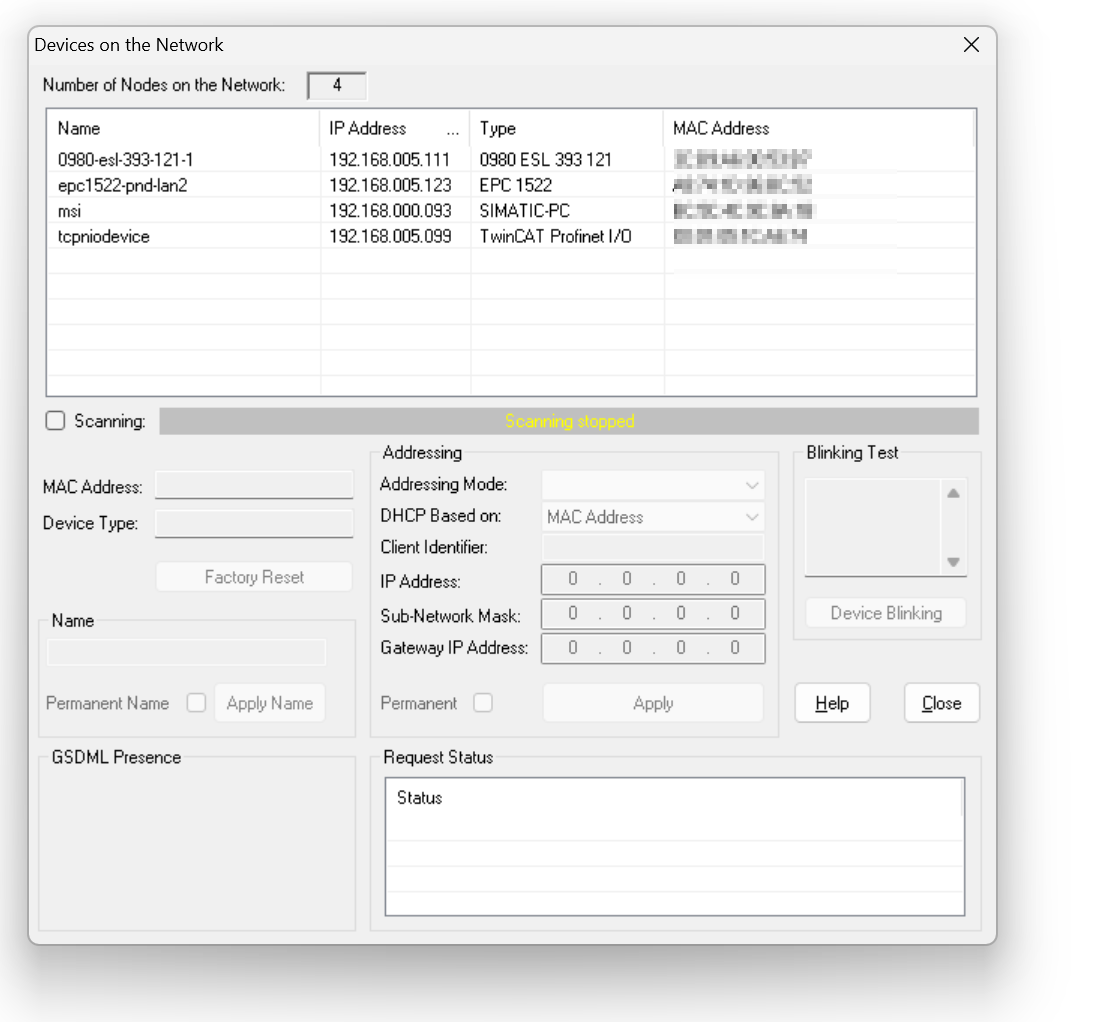Click the EPC 1522 type cell
This screenshot has width=1099, height=1022.
pos(516,186)
